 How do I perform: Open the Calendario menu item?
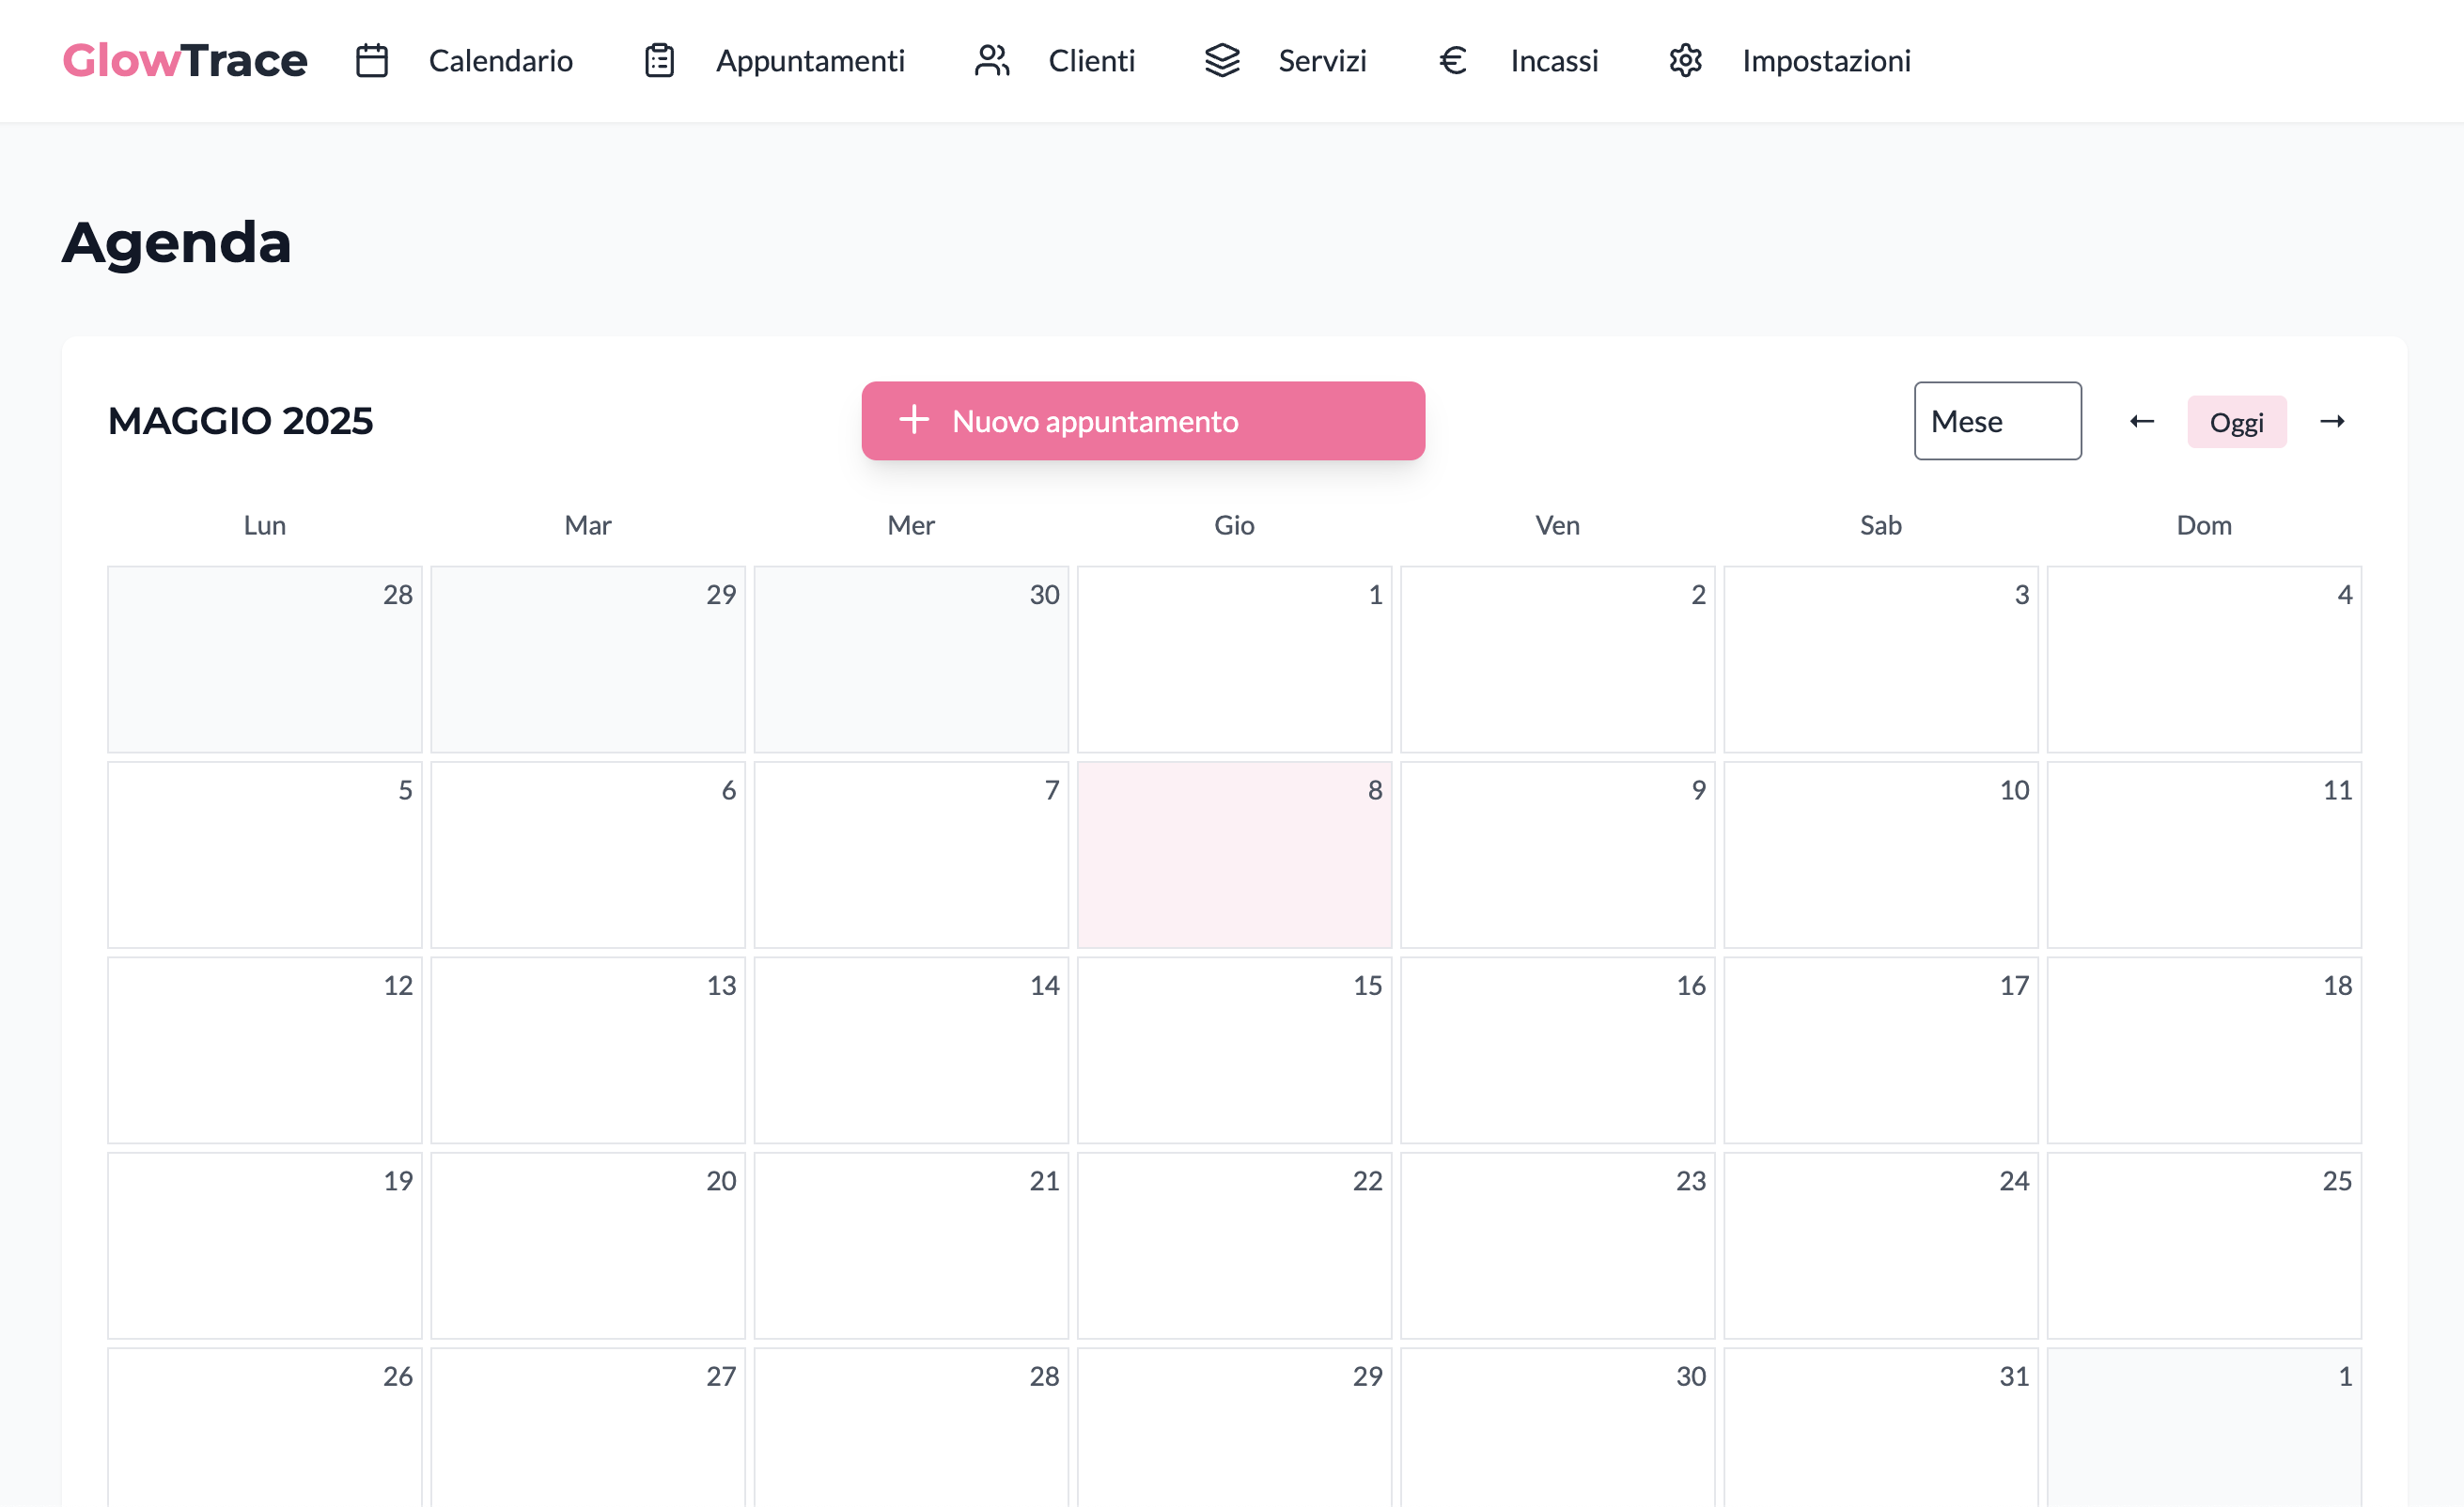[500, 61]
